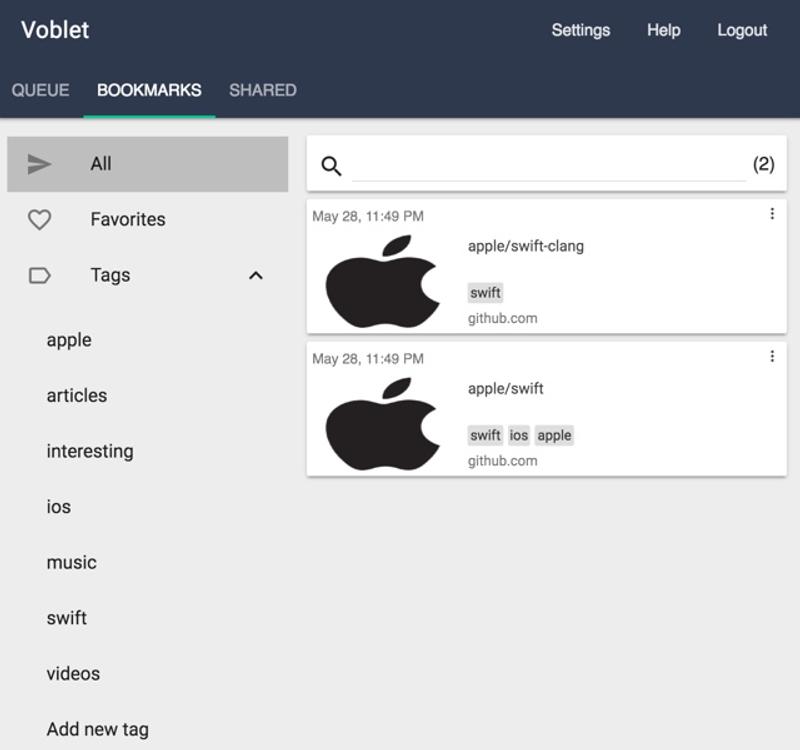Log out using the Logout link
Viewport: 800px width, 750px height.
tap(742, 30)
